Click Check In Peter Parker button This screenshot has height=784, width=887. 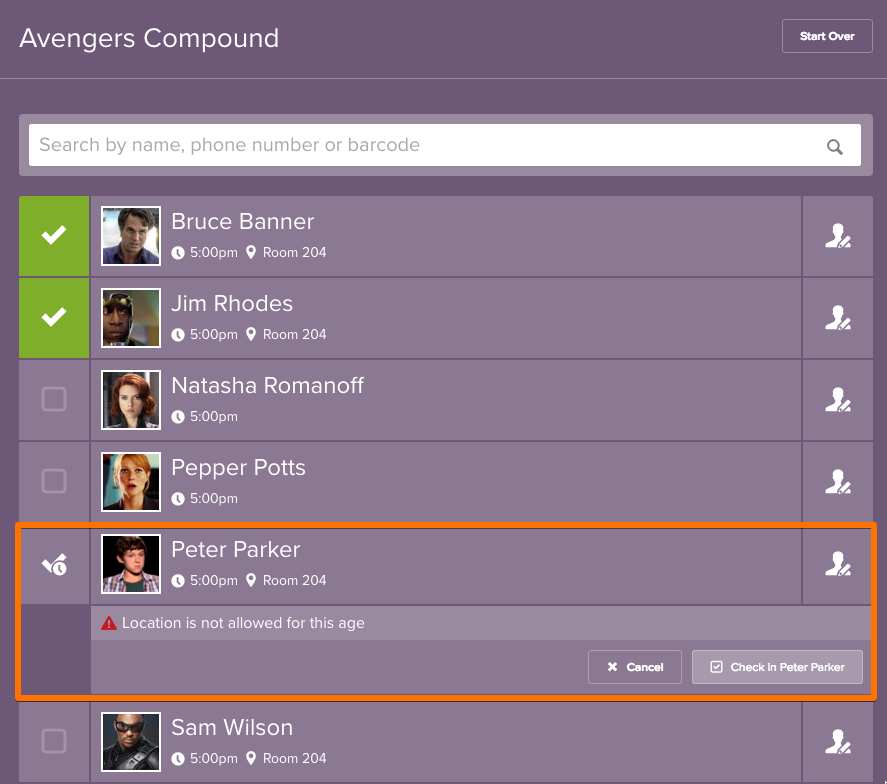777,667
